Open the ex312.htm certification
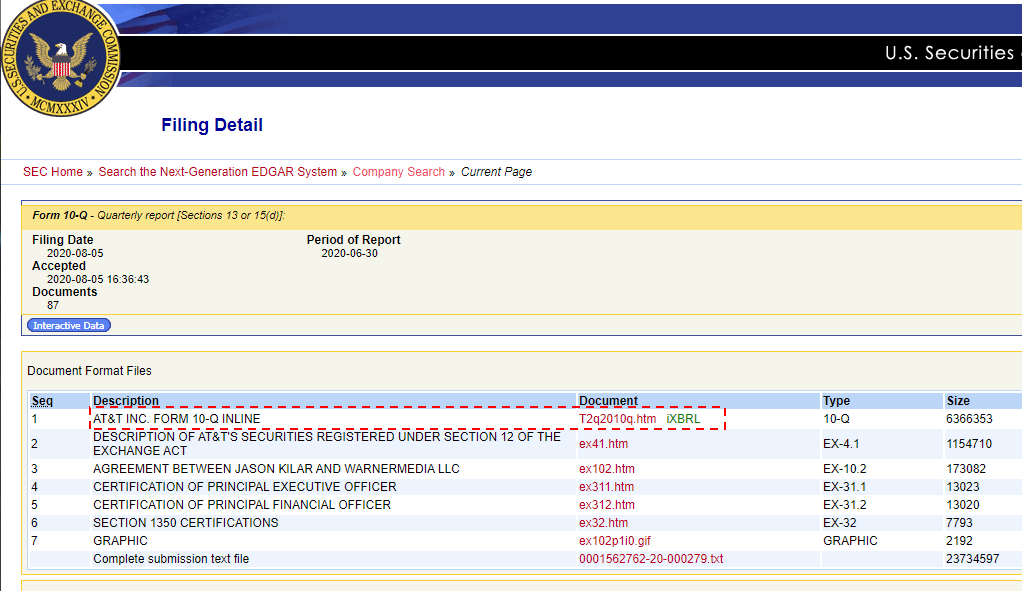Screen dimensions: 1022x591 tap(607, 505)
